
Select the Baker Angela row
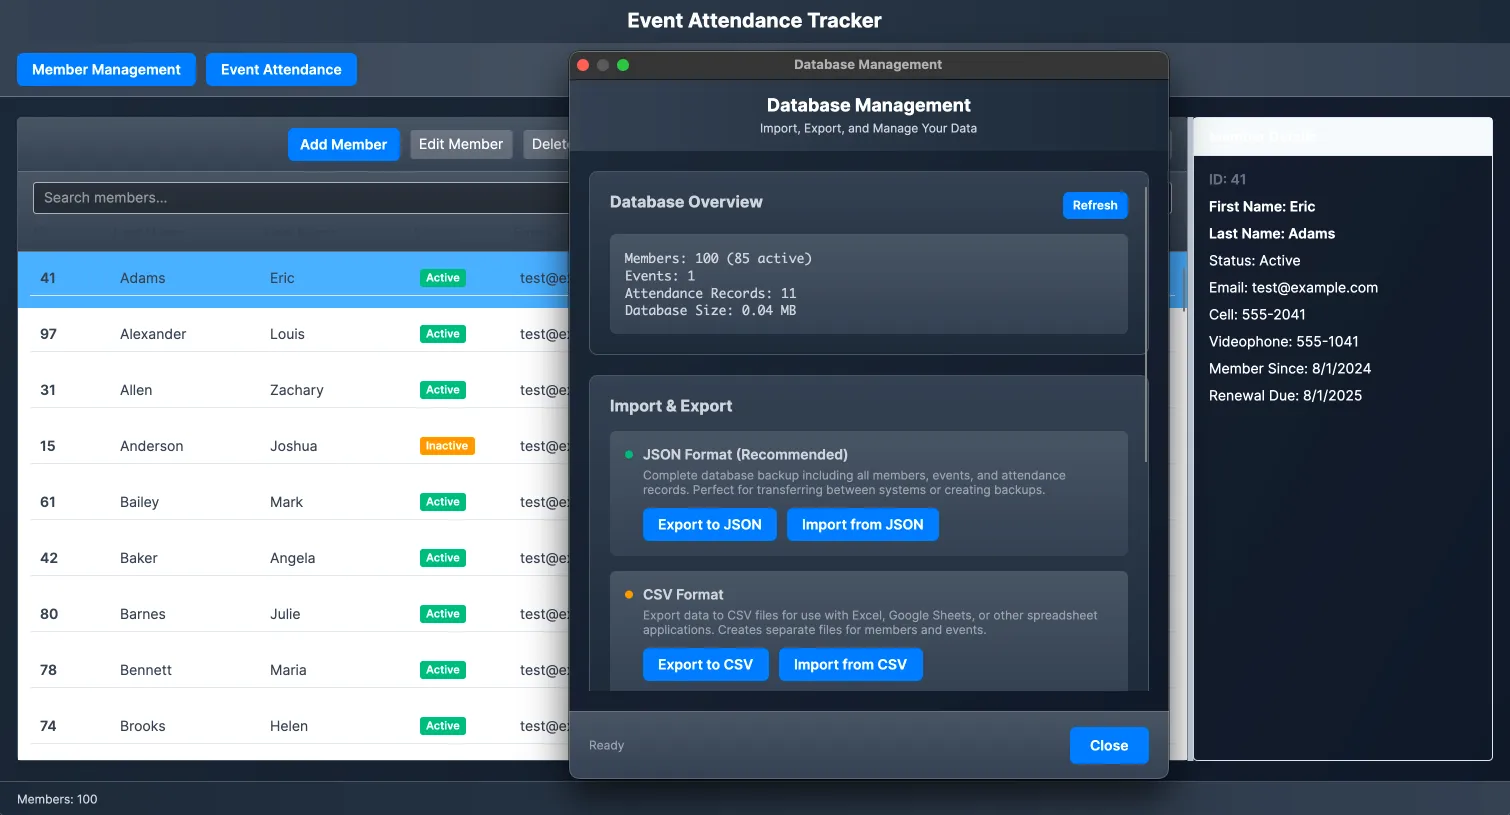[x=290, y=558]
